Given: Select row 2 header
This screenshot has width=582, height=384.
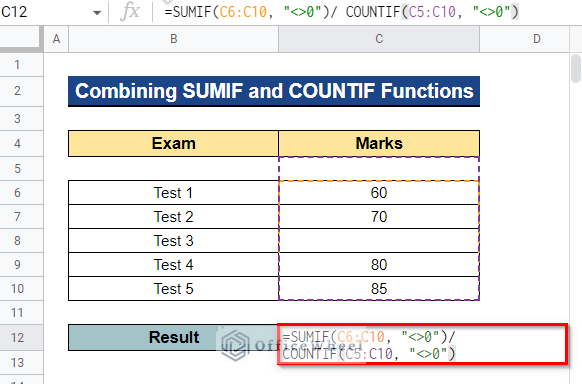Looking at the screenshot, I should (22, 91).
